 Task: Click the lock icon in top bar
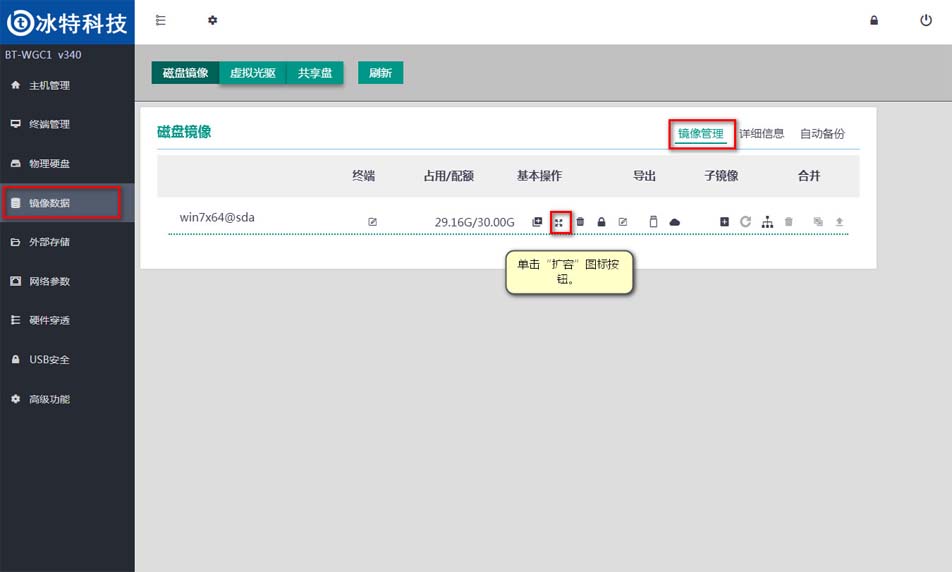click(874, 20)
